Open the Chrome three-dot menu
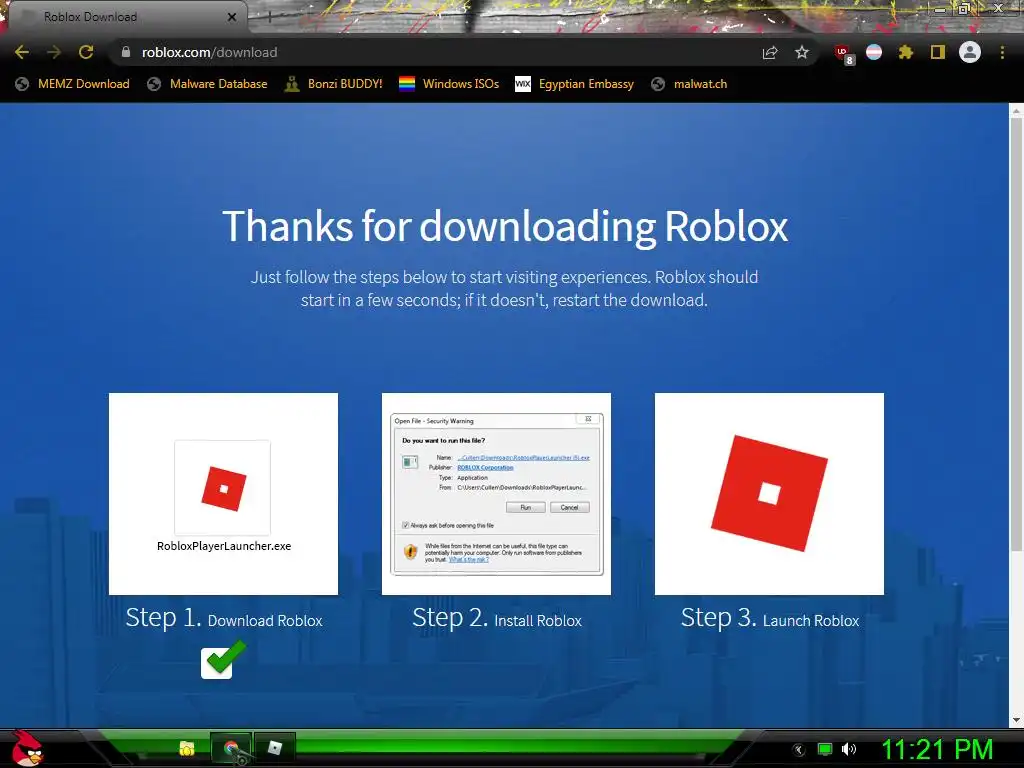 click(1002, 52)
